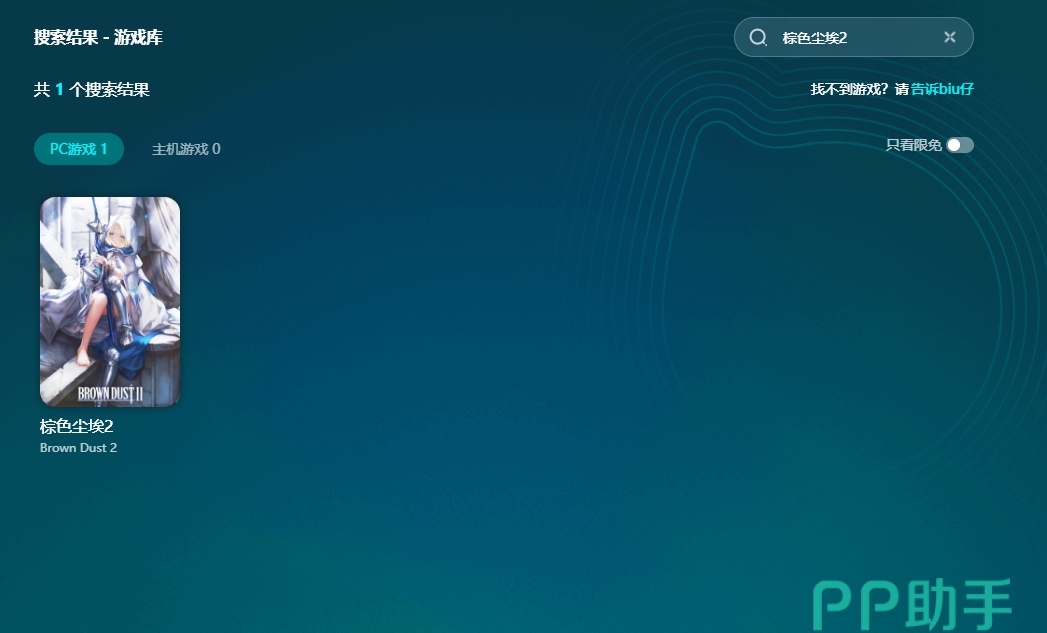Screen dimensions: 1047x633
Task: Enable the 只看限免 toggle switch
Action: click(959, 145)
